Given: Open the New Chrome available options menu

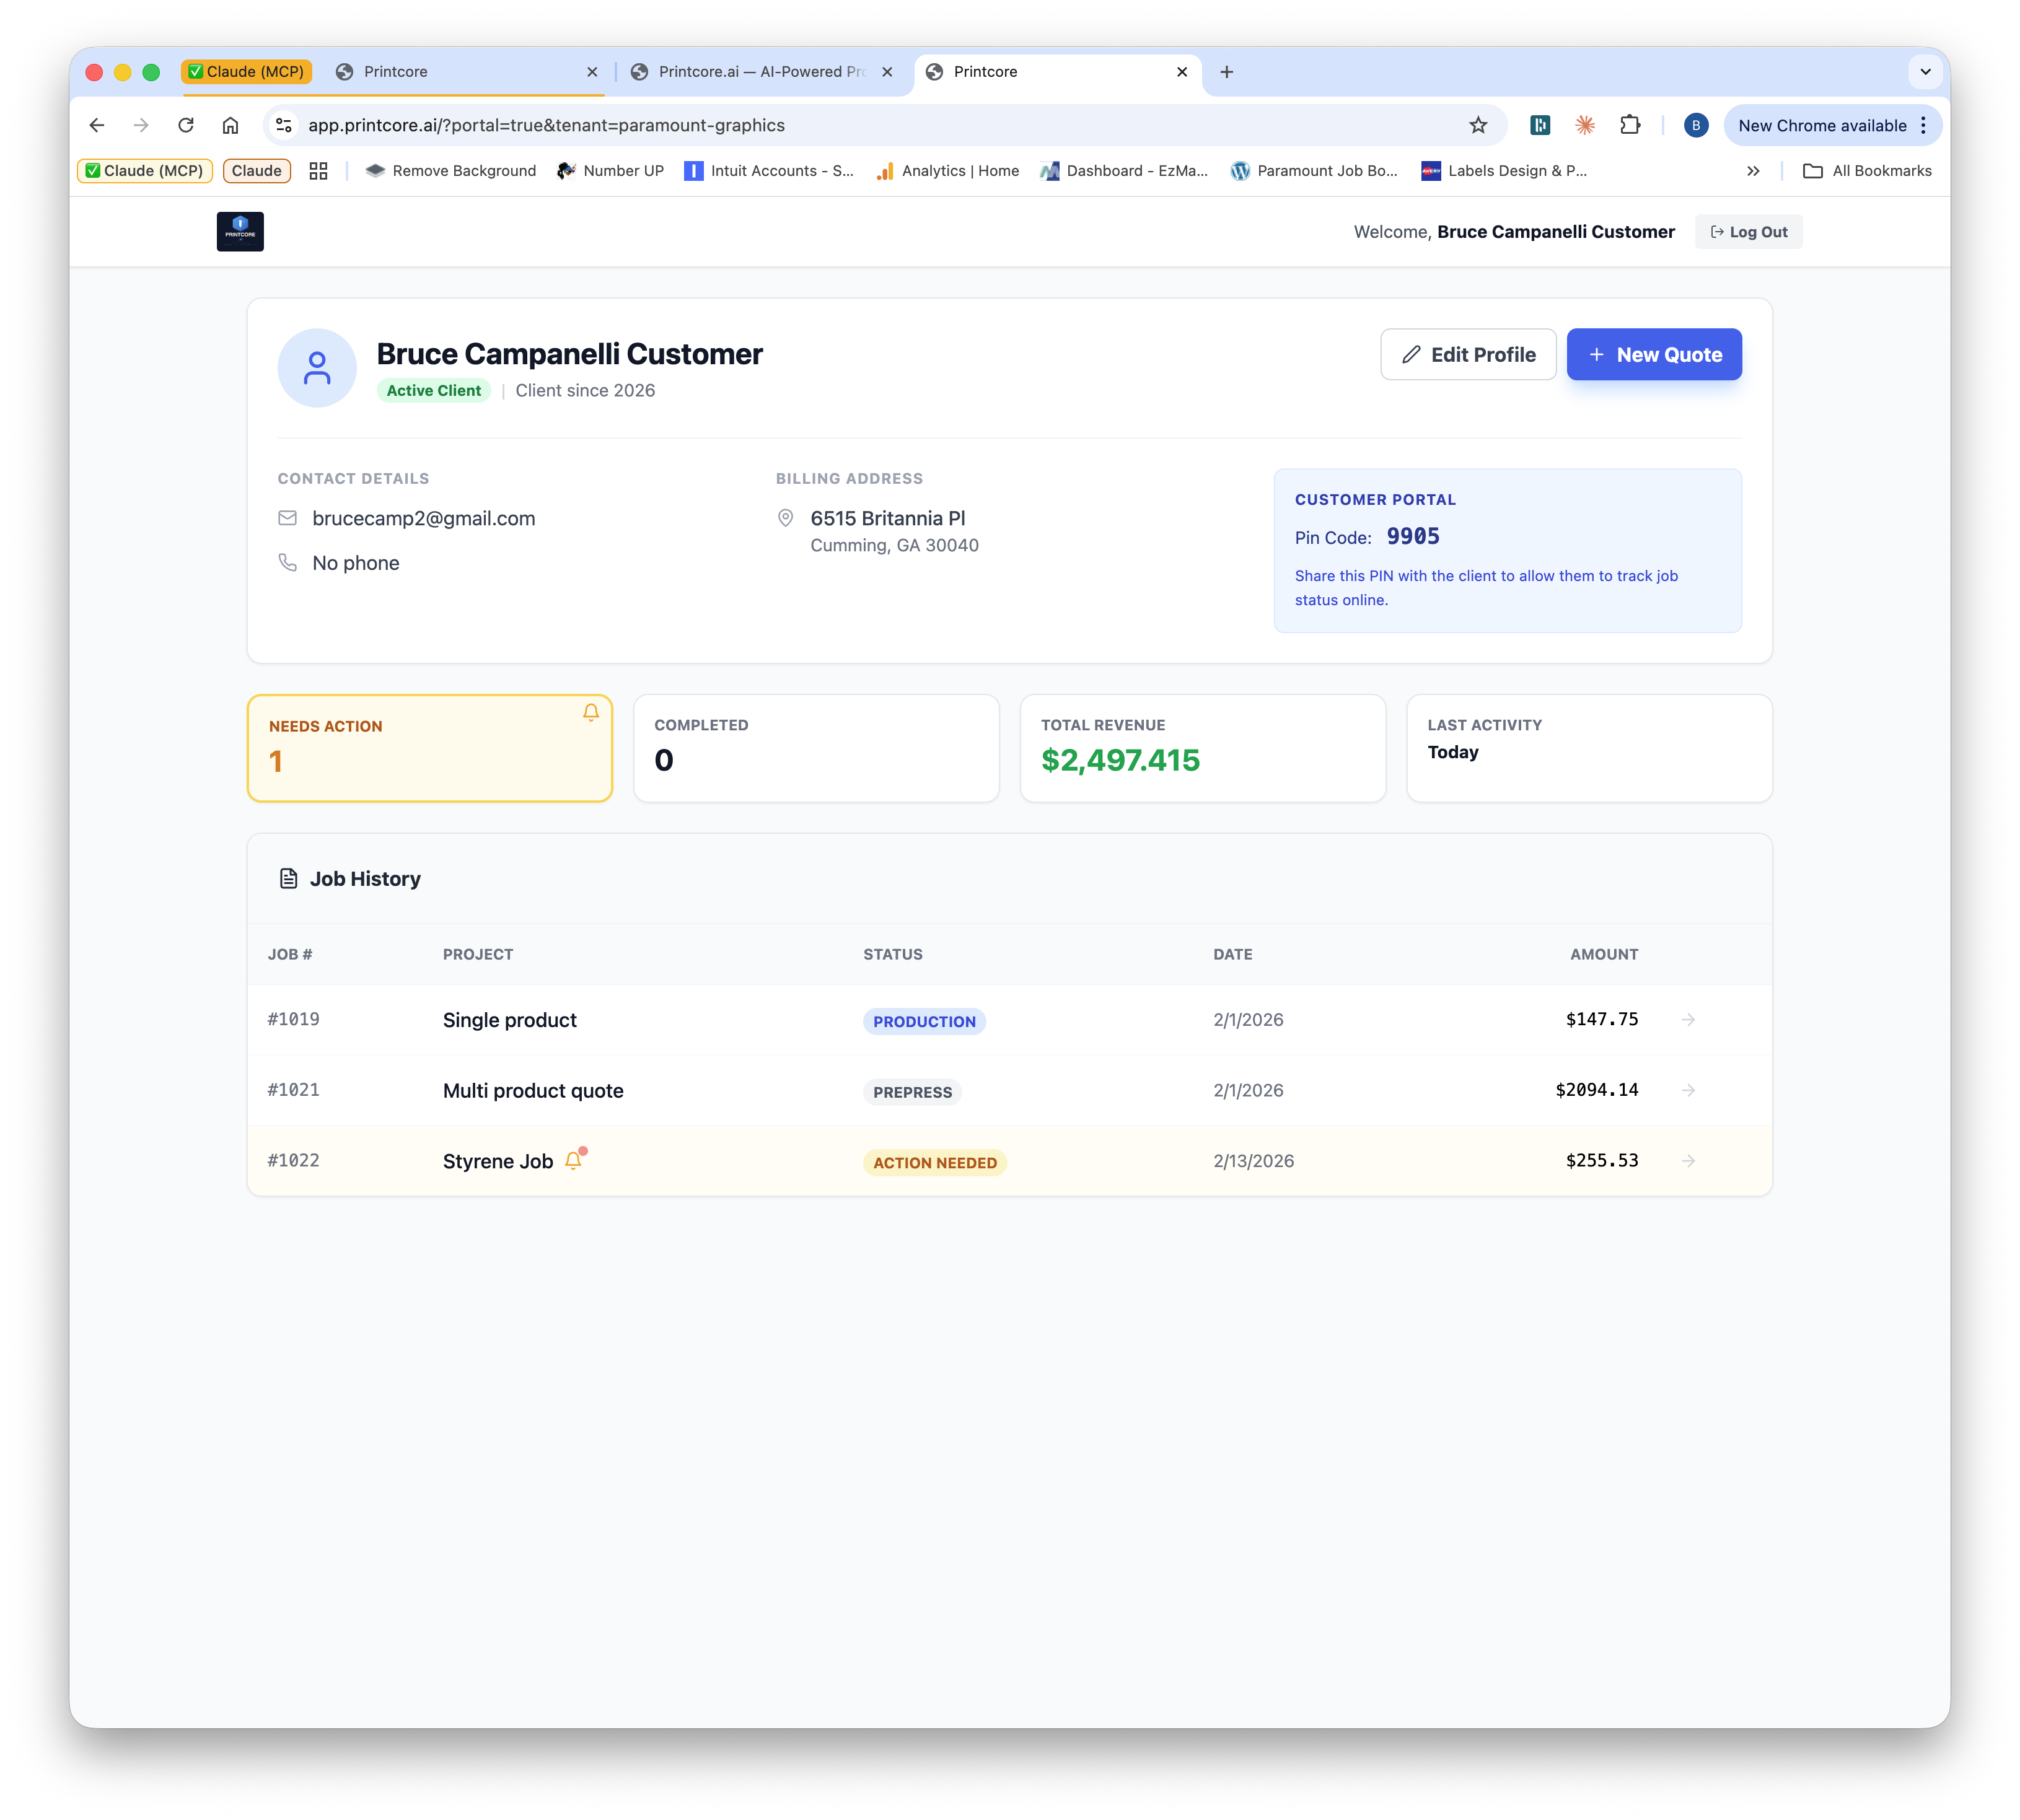Looking at the screenshot, I should (x=1922, y=125).
